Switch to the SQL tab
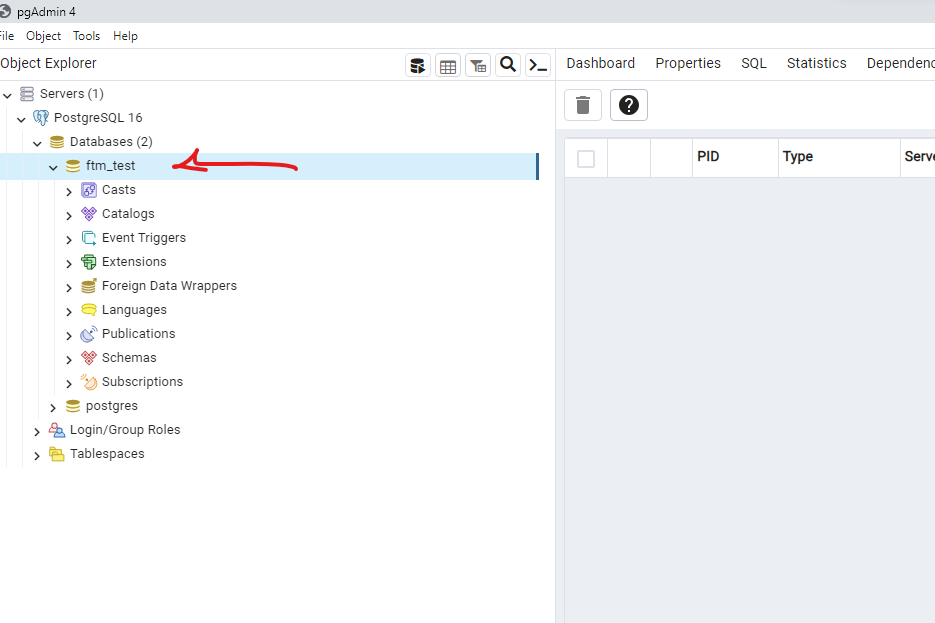This screenshot has height=623, width=935. click(754, 63)
